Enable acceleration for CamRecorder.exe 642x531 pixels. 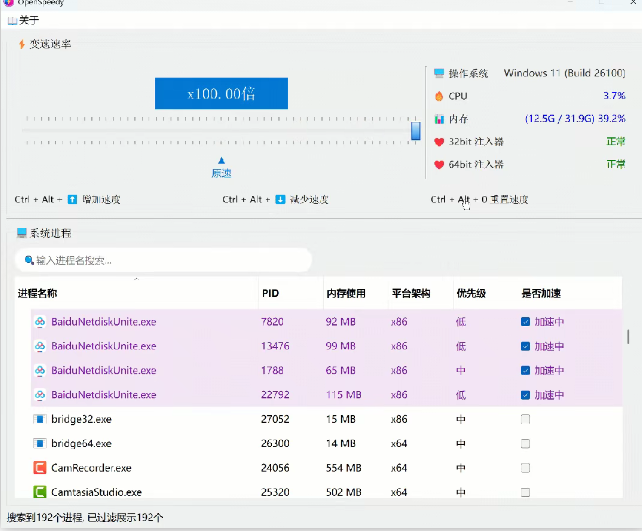coord(525,468)
